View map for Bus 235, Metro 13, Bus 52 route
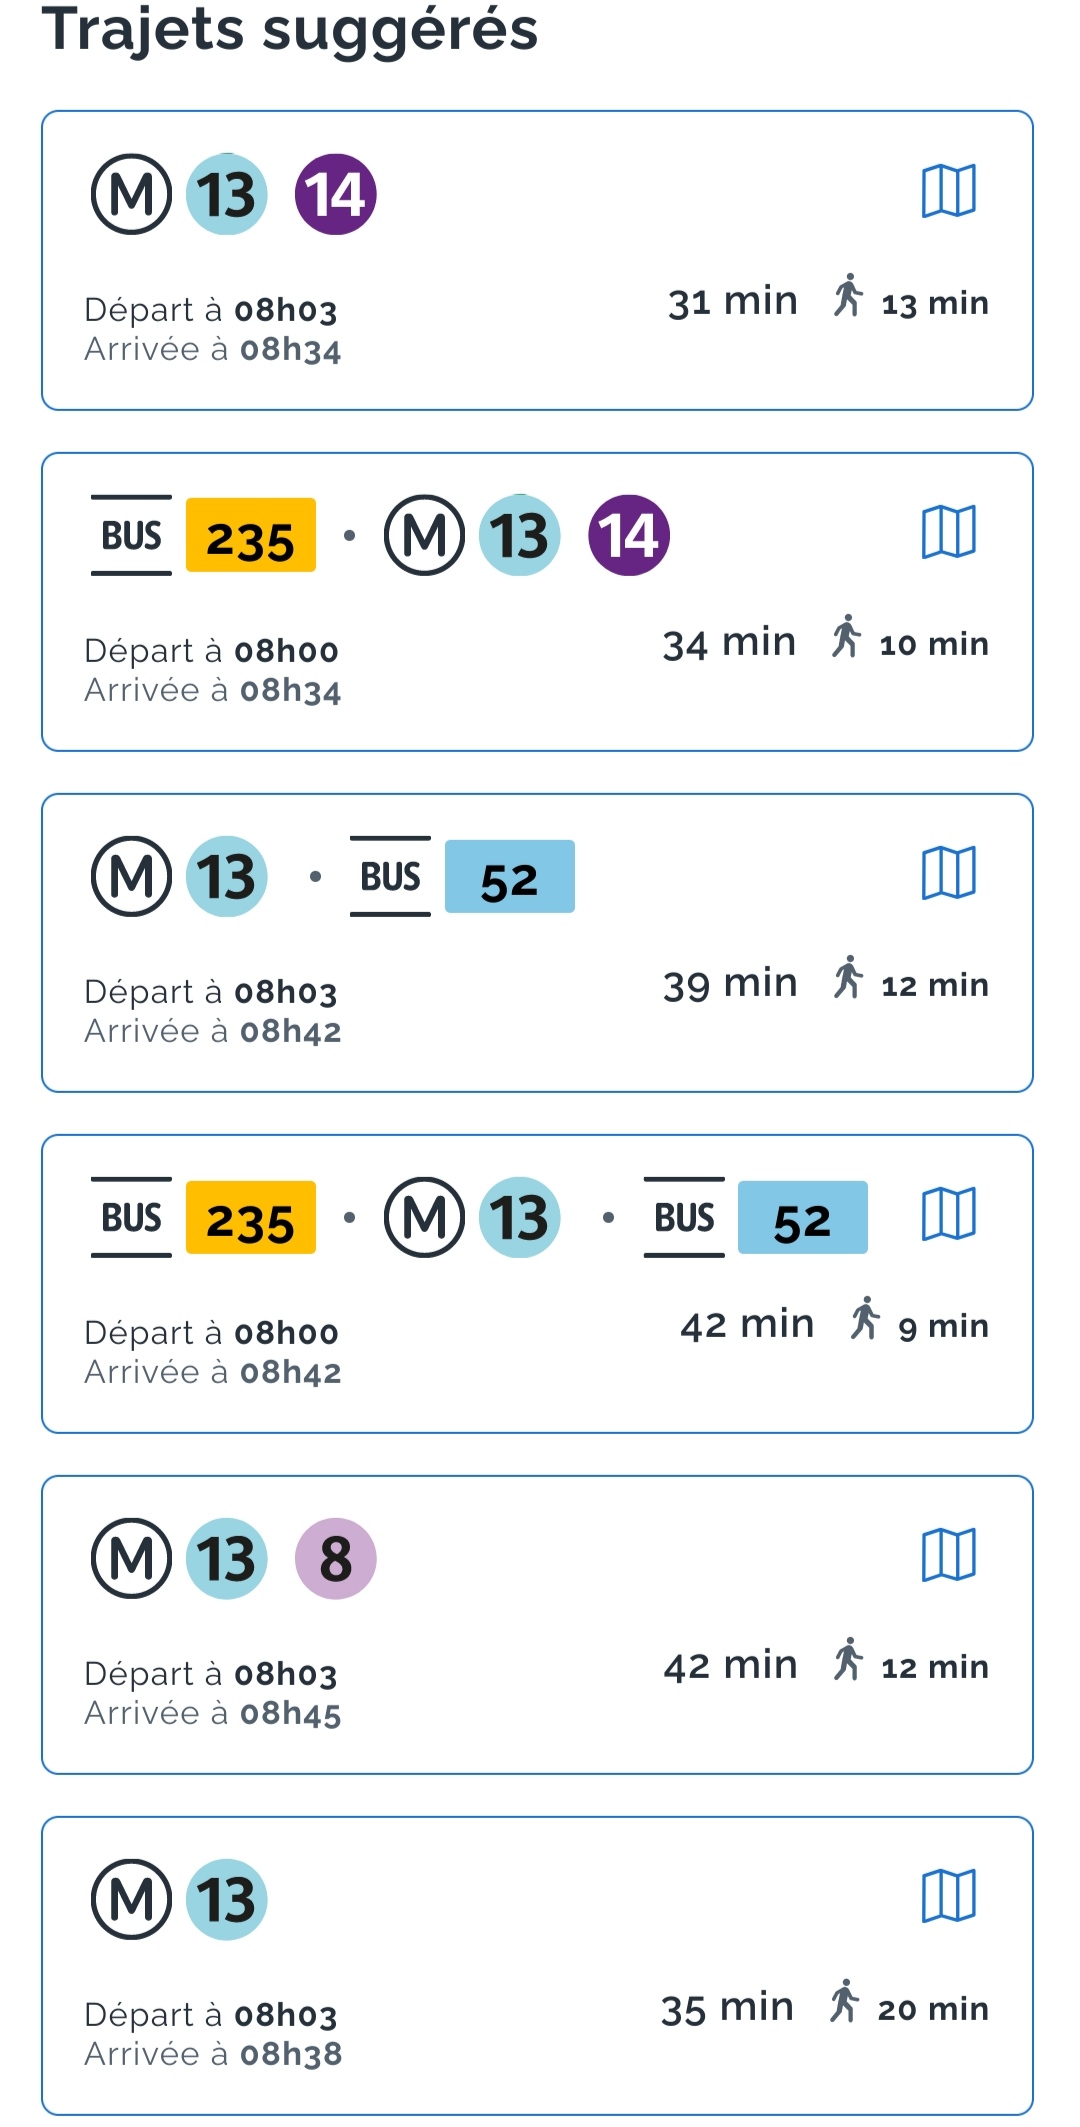 (x=948, y=1213)
